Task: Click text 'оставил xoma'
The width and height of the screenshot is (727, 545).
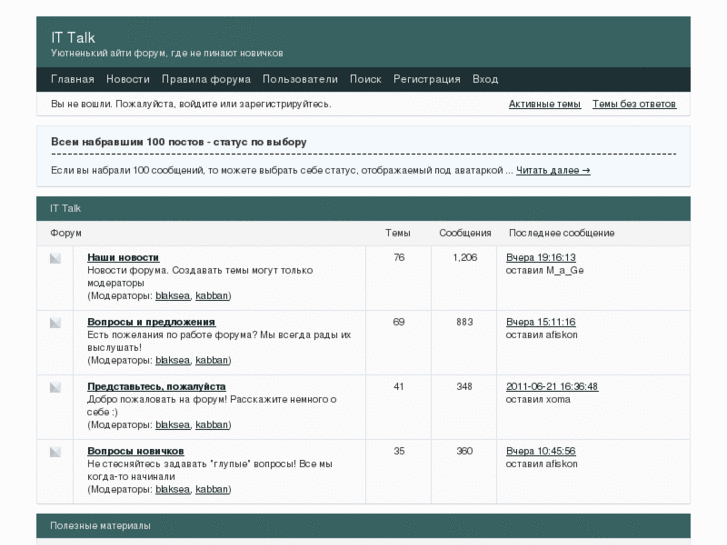Action: coord(538,399)
